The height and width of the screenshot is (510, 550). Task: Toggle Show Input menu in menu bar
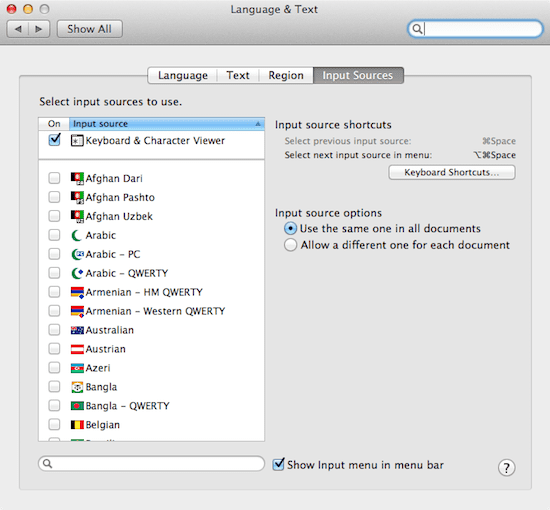click(279, 464)
